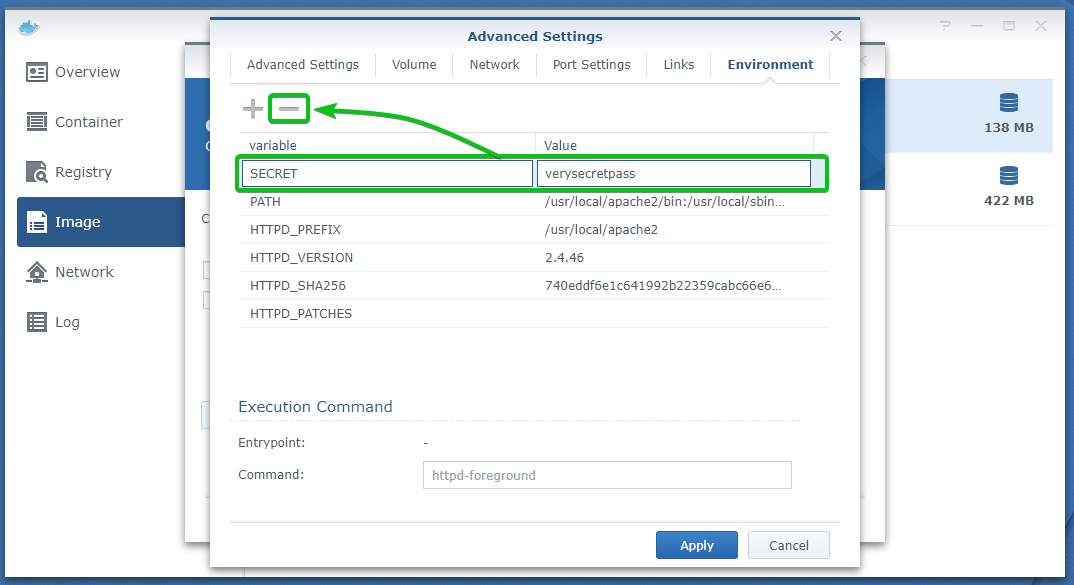Go to Network in the sidebar

click(84, 272)
